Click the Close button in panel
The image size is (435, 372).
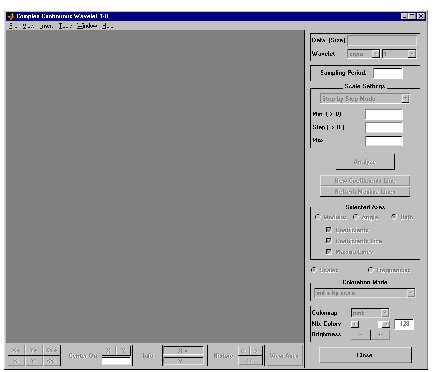pos(365,355)
